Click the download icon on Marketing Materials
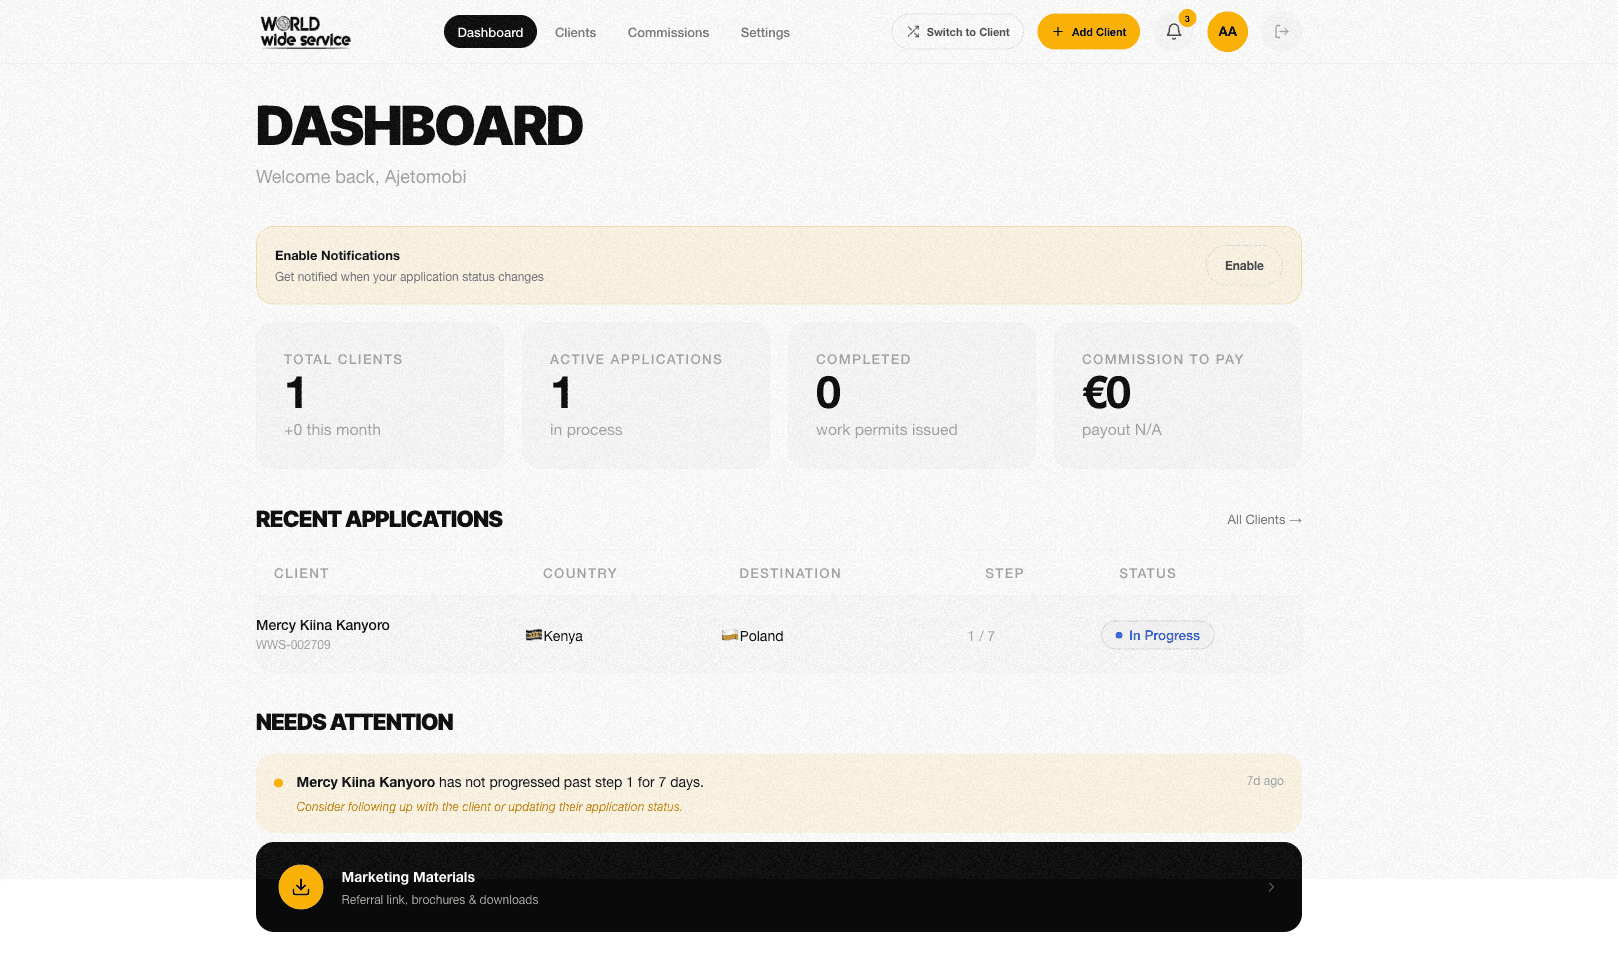Image resolution: width=1618 pixels, height=977 pixels. [x=300, y=887]
